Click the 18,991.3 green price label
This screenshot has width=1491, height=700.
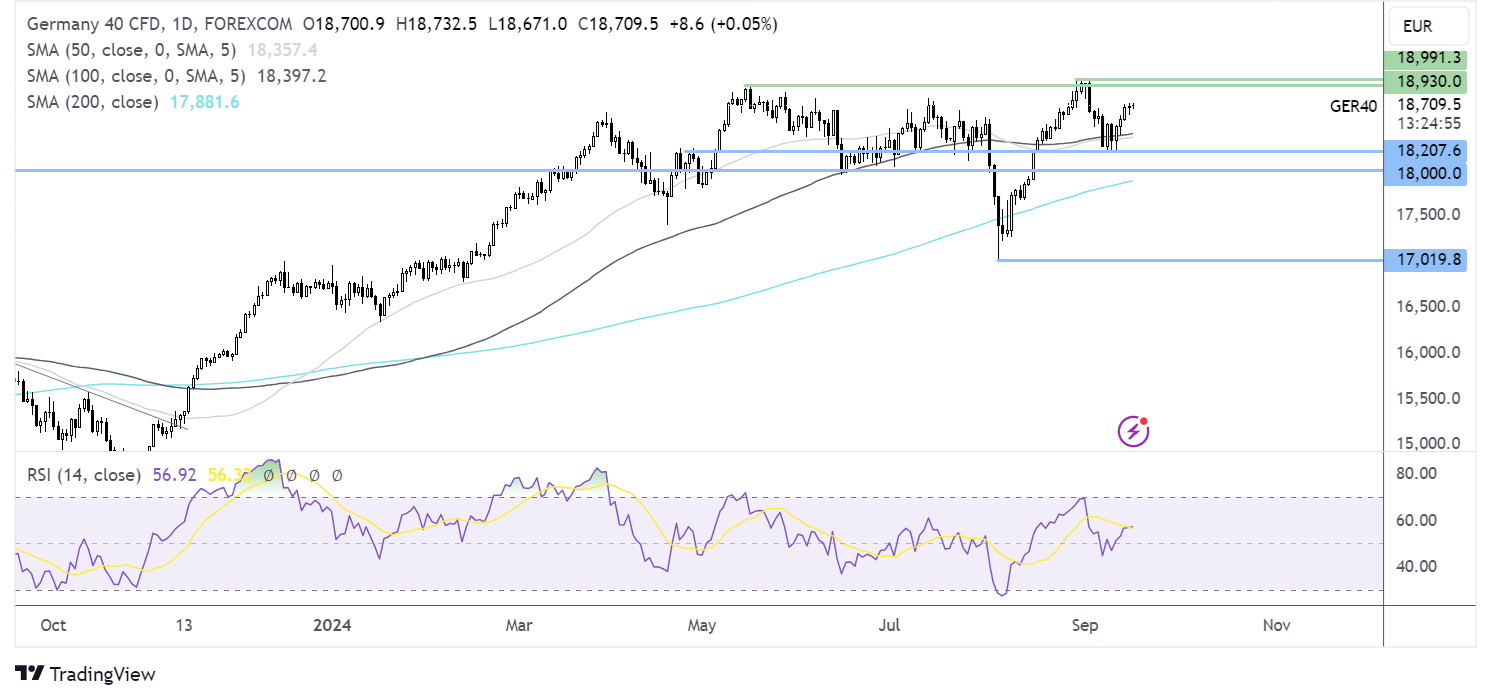[1427, 58]
